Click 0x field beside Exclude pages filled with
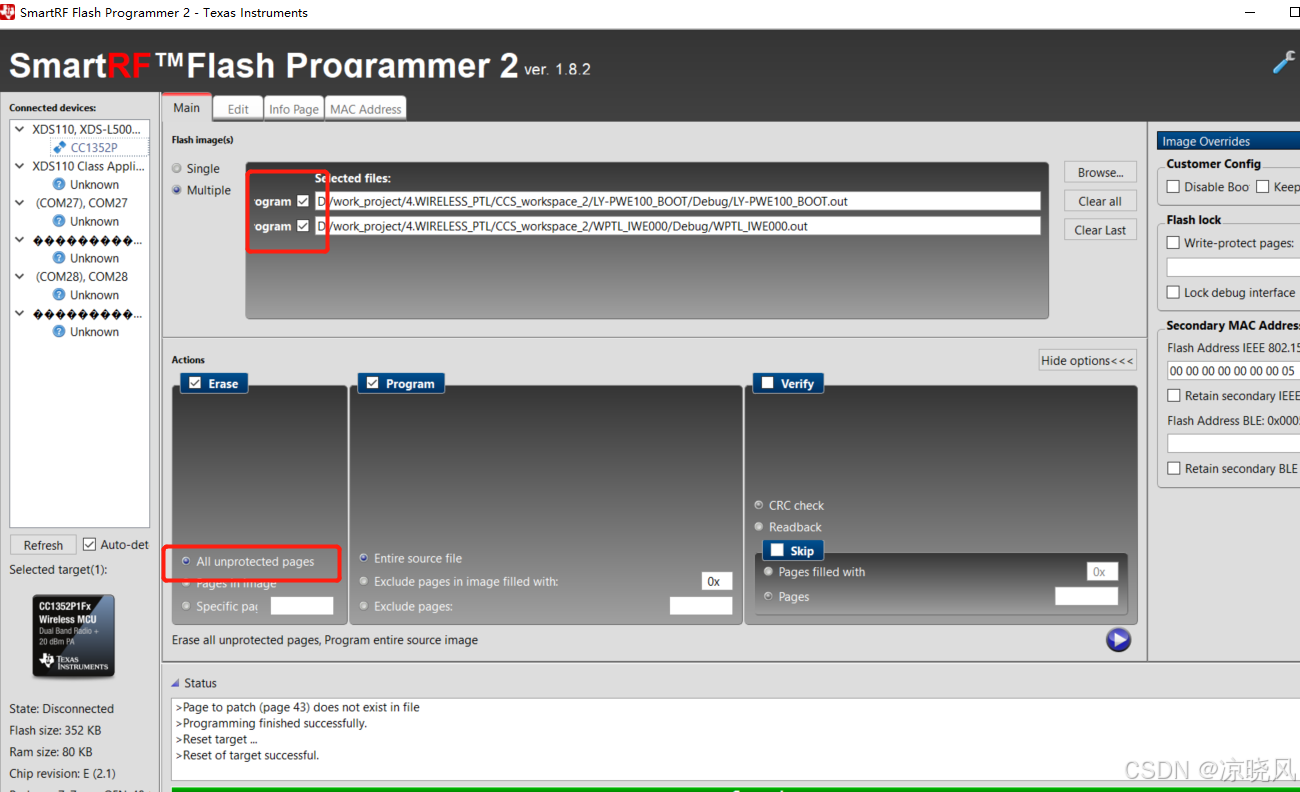The image size is (1300, 792). [x=717, y=581]
